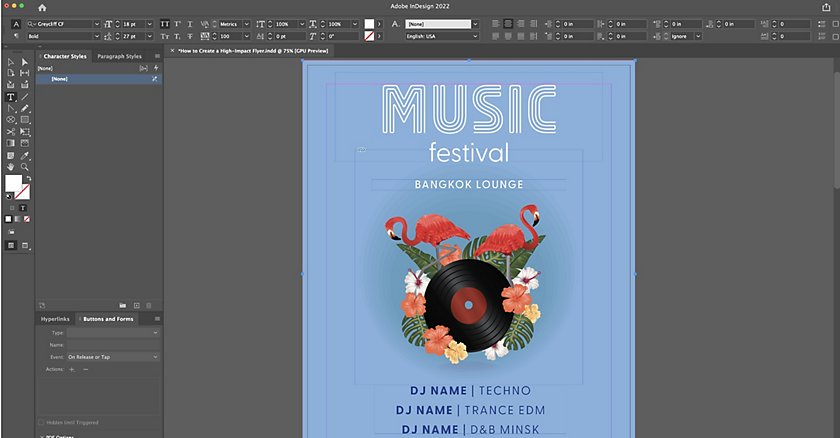Image resolution: width=840 pixels, height=438 pixels.
Task: Align text center in control panel
Action: click(x=508, y=24)
